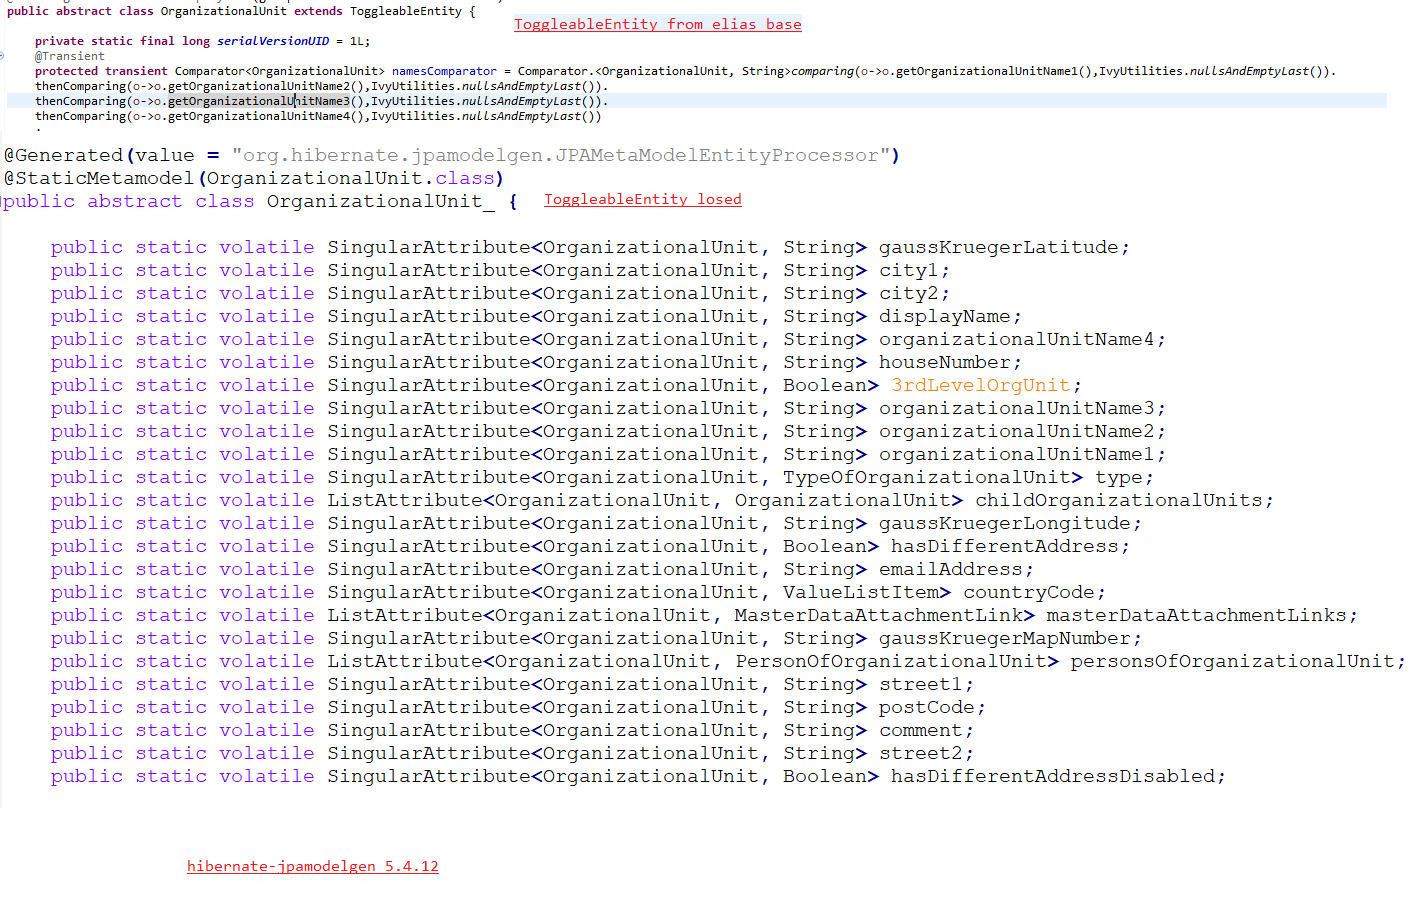Image resolution: width=1427 pixels, height=900 pixels.
Task: Collapse the fold marker beside @Transient
Action: point(2,56)
